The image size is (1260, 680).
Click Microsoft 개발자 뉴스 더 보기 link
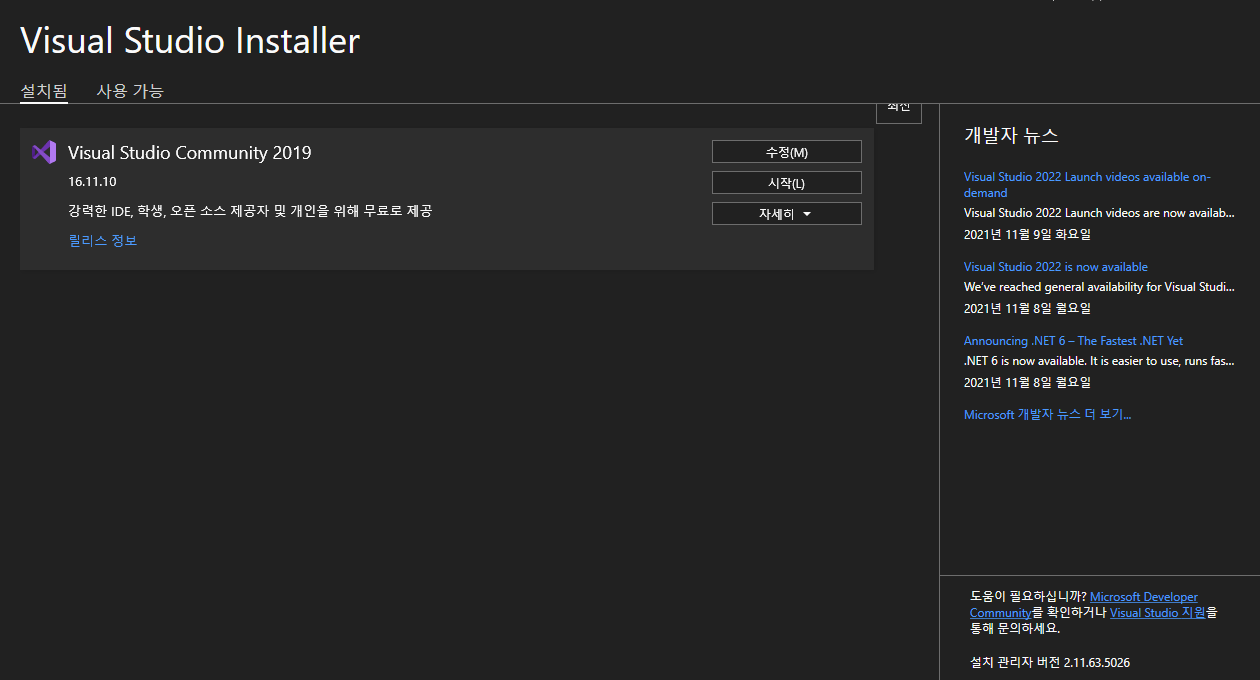point(1047,415)
